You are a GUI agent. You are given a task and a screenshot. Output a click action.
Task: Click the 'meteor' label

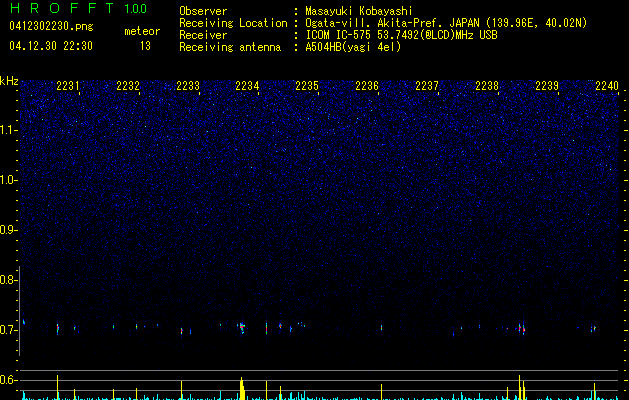click(x=142, y=31)
